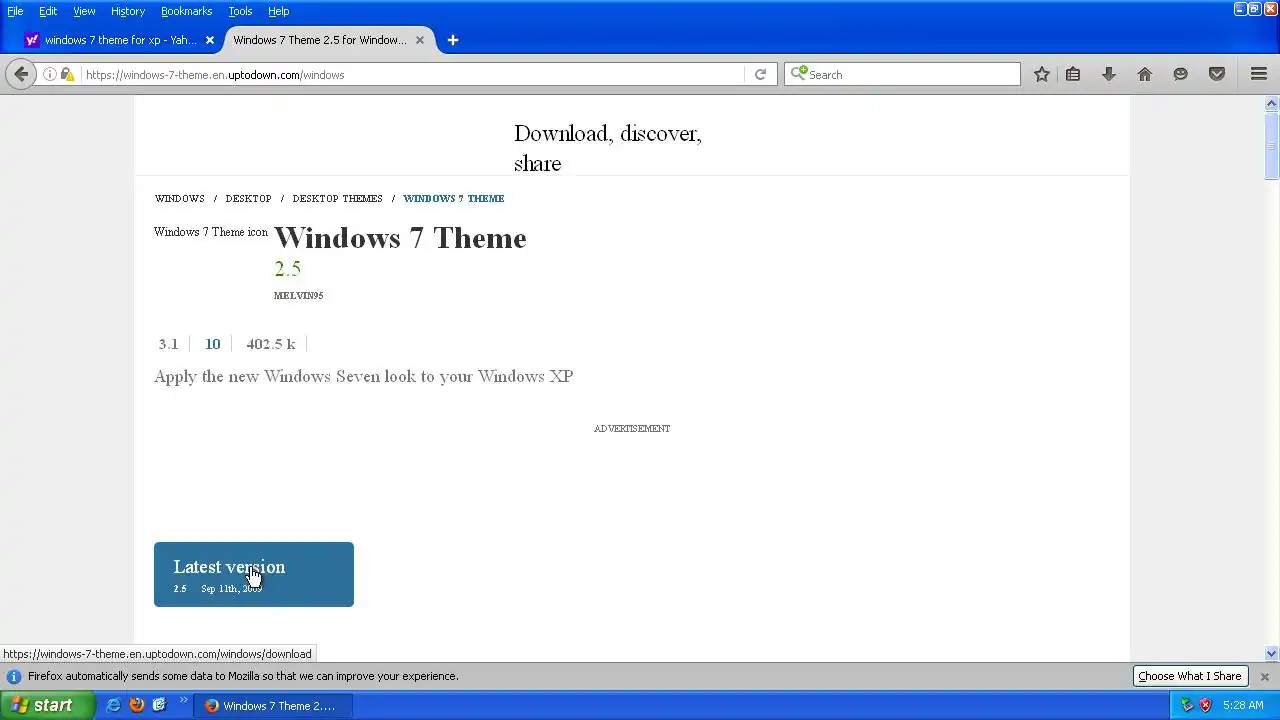The image size is (1280, 720).
Task: Open the Firefox hamburger menu
Action: point(1259,74)
